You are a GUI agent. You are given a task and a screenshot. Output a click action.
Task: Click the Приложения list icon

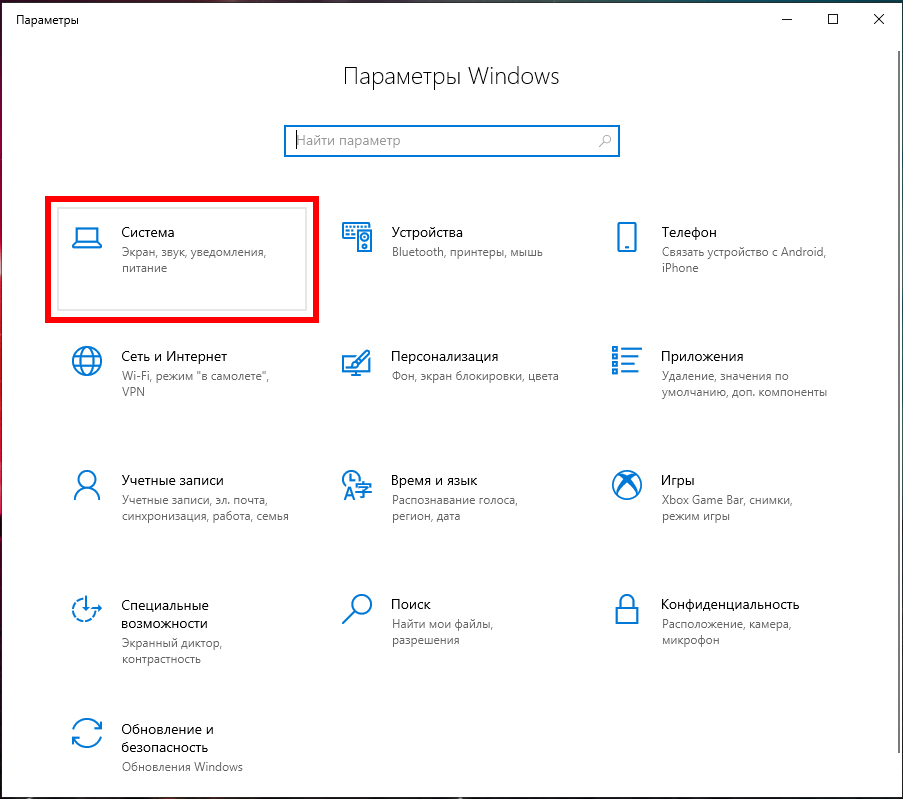pyautogui.click(x=627, y=361)
